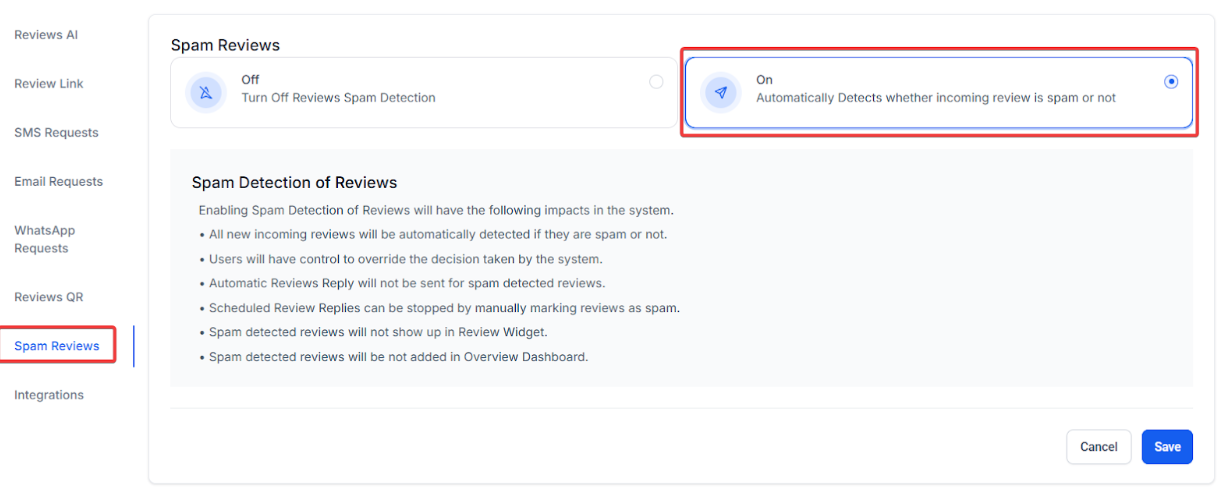Click 'Automatically Detects whether incoming review' description
This screenshot has height=504, width=1230.
(x=936, y=98)
